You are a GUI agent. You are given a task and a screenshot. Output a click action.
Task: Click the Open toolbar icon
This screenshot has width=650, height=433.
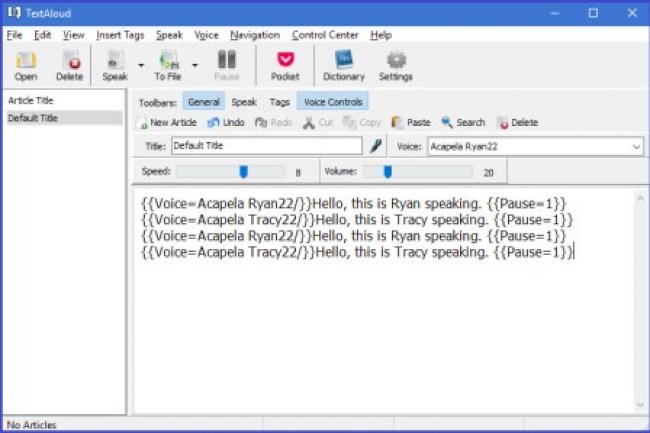click(26, 64)
